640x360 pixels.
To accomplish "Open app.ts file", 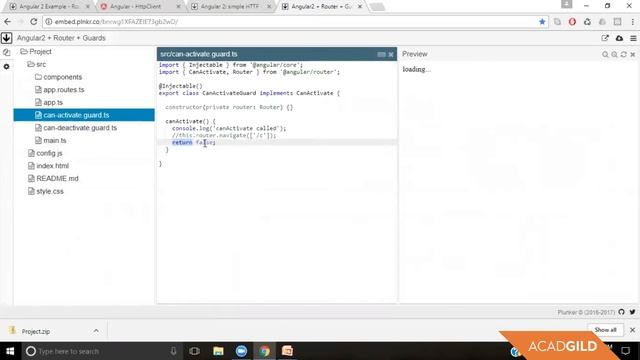I will click(49, 102).
